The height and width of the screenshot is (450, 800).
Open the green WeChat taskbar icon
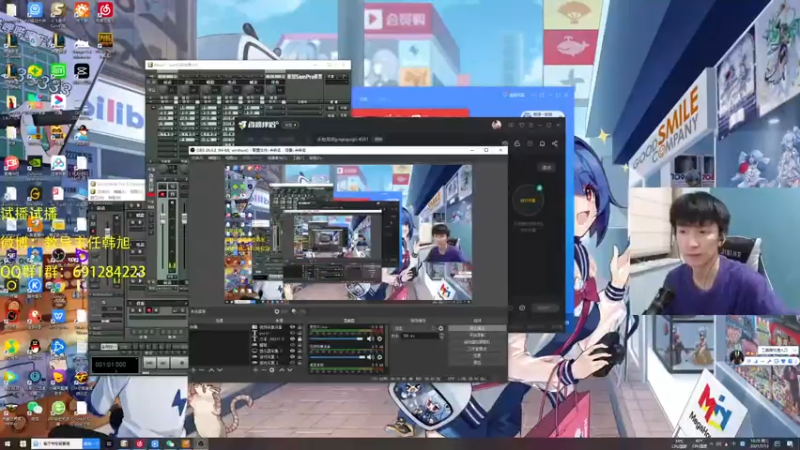170,443
